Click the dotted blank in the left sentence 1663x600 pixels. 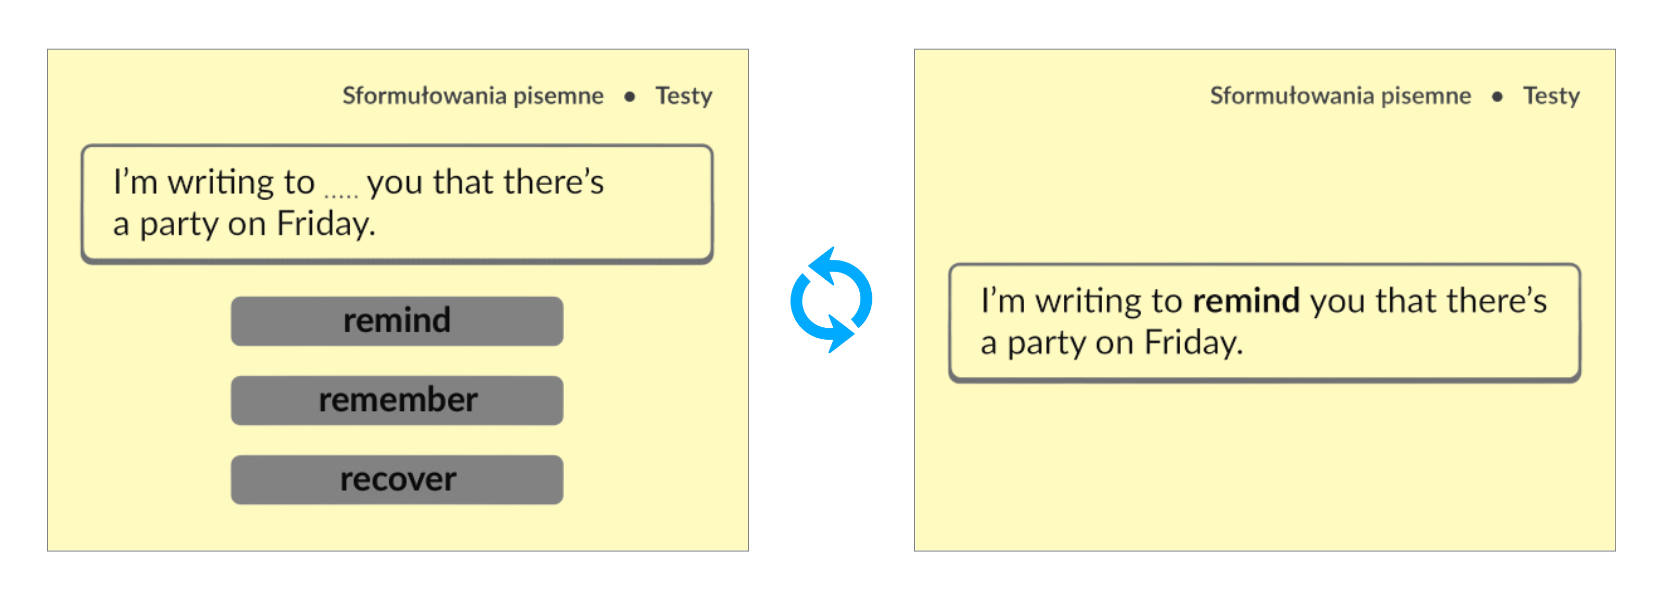[341, 192]
